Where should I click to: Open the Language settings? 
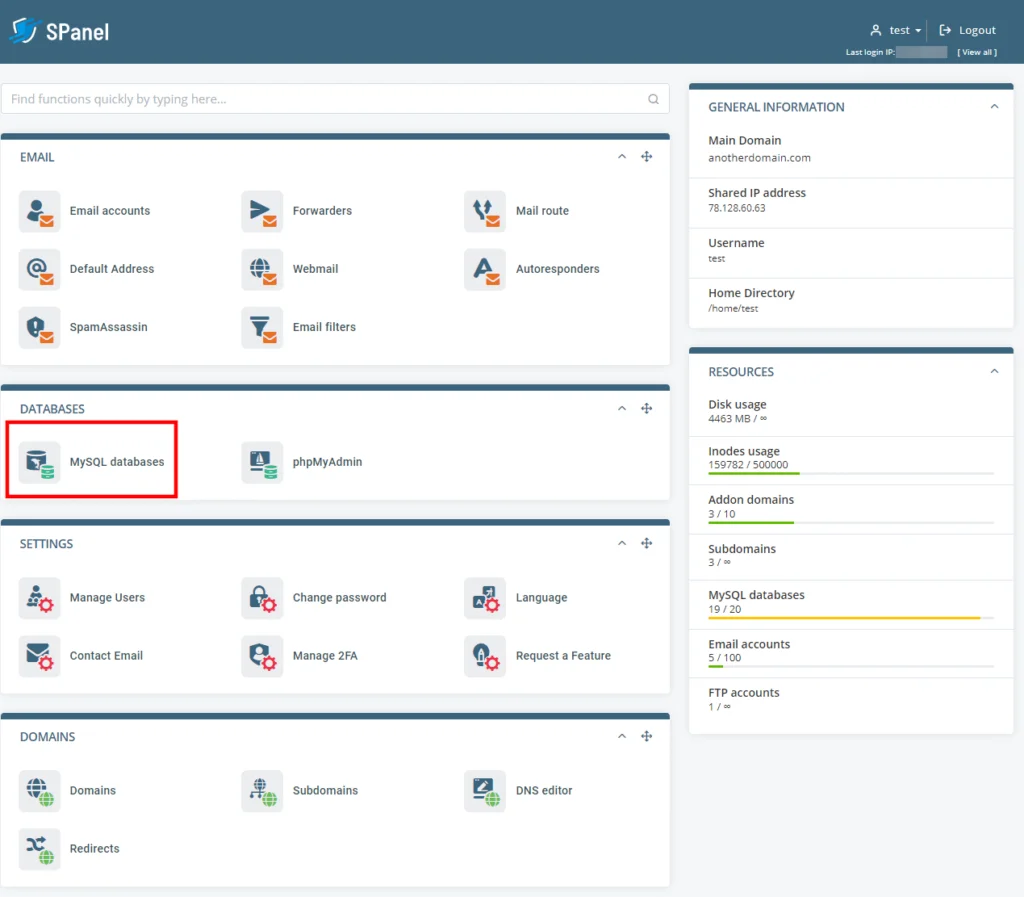485,597
